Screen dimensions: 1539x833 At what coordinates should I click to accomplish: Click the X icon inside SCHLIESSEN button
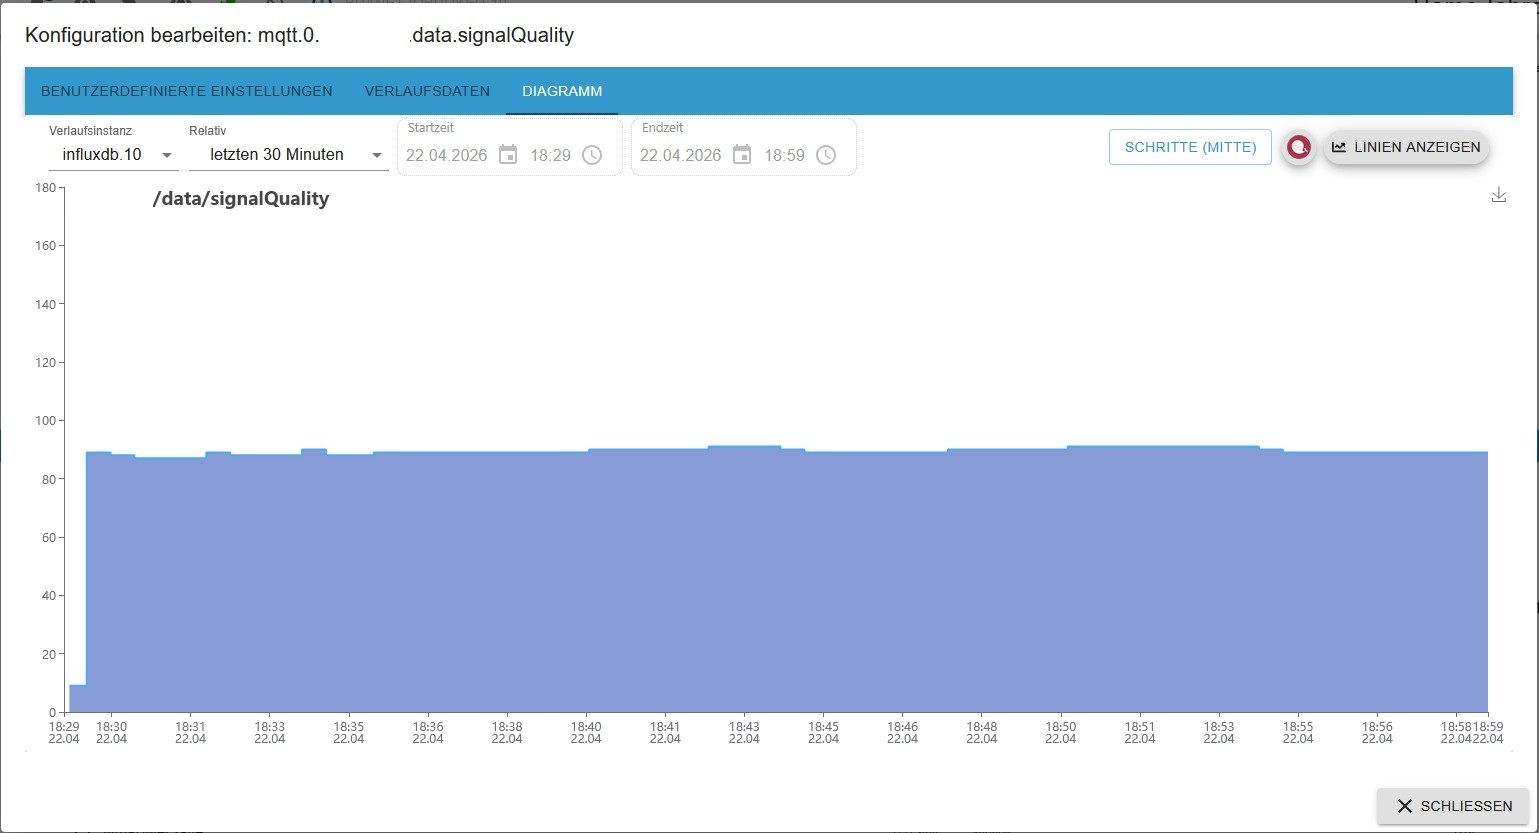(1406, 806)
